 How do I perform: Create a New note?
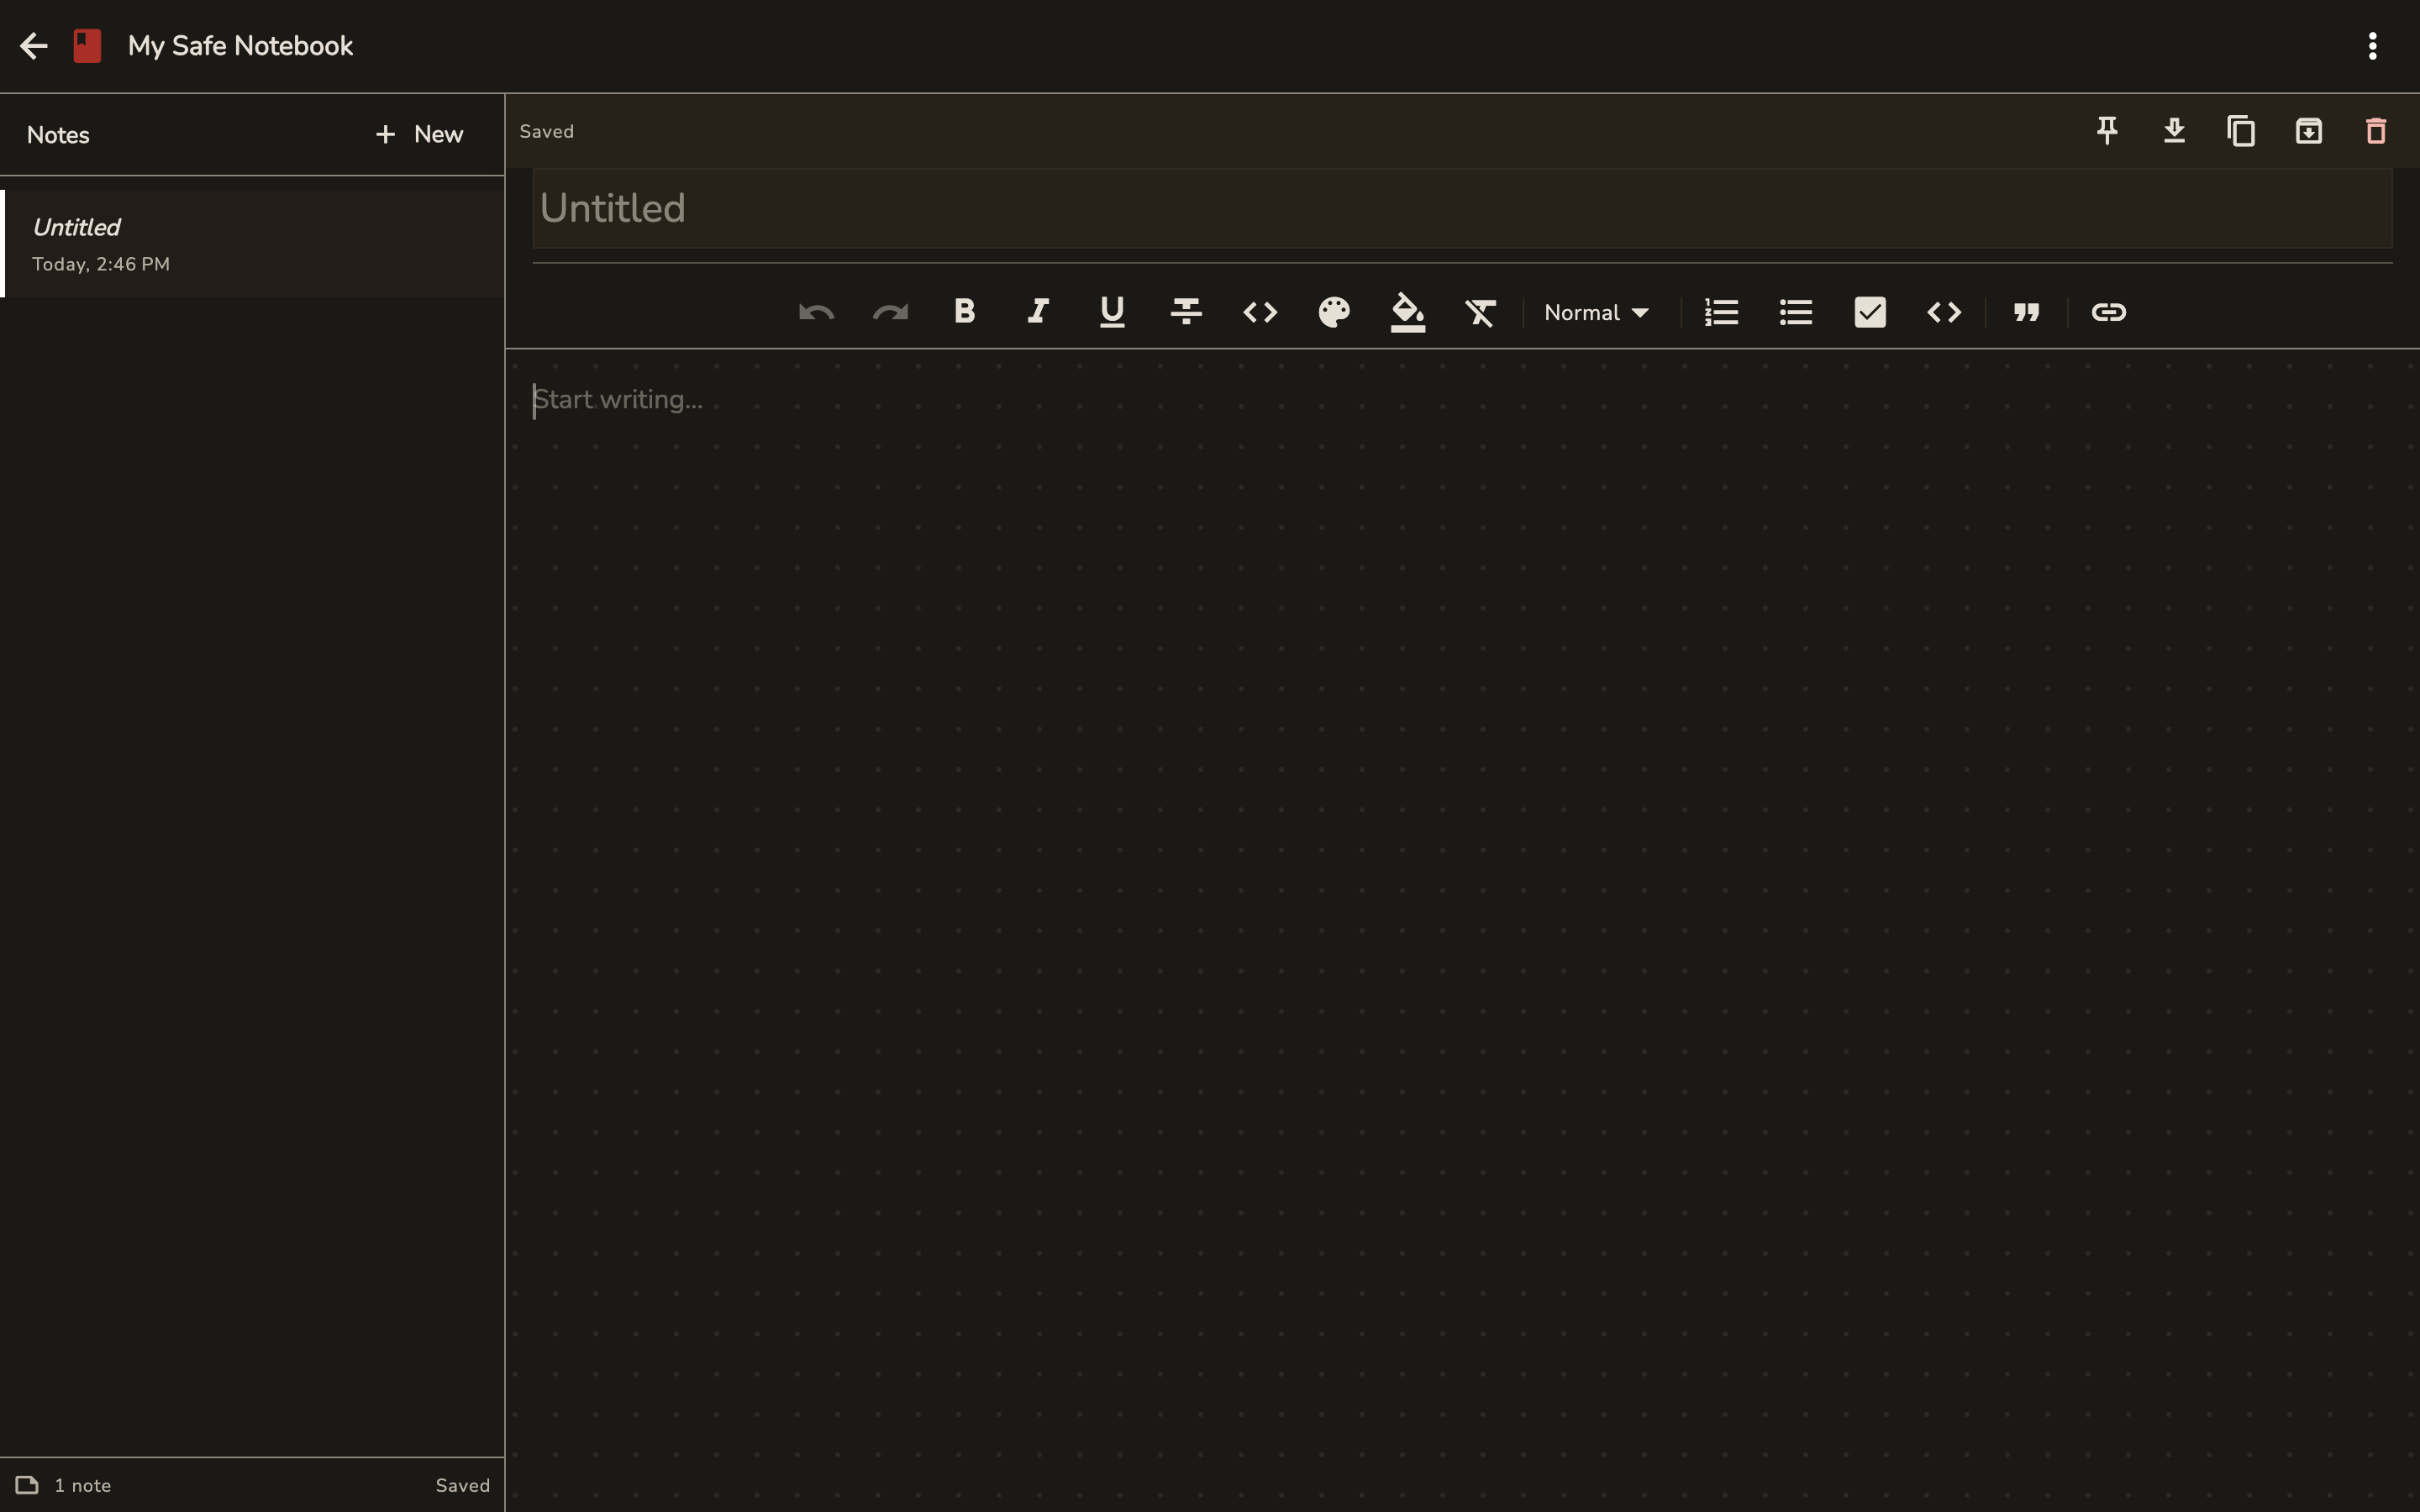pos(419,133)
